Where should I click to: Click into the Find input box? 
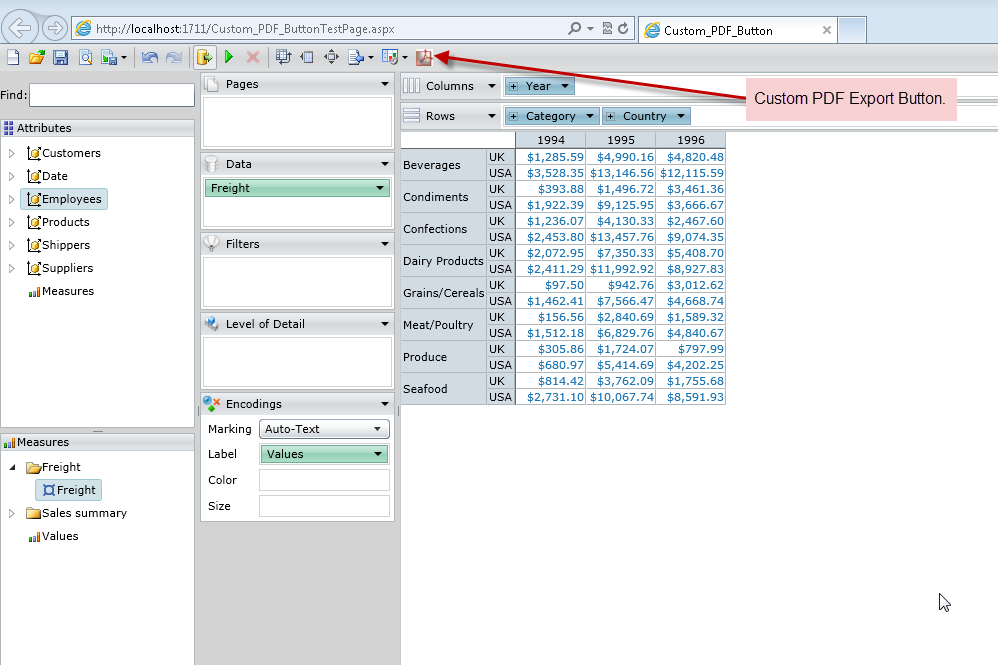[111, 95]
